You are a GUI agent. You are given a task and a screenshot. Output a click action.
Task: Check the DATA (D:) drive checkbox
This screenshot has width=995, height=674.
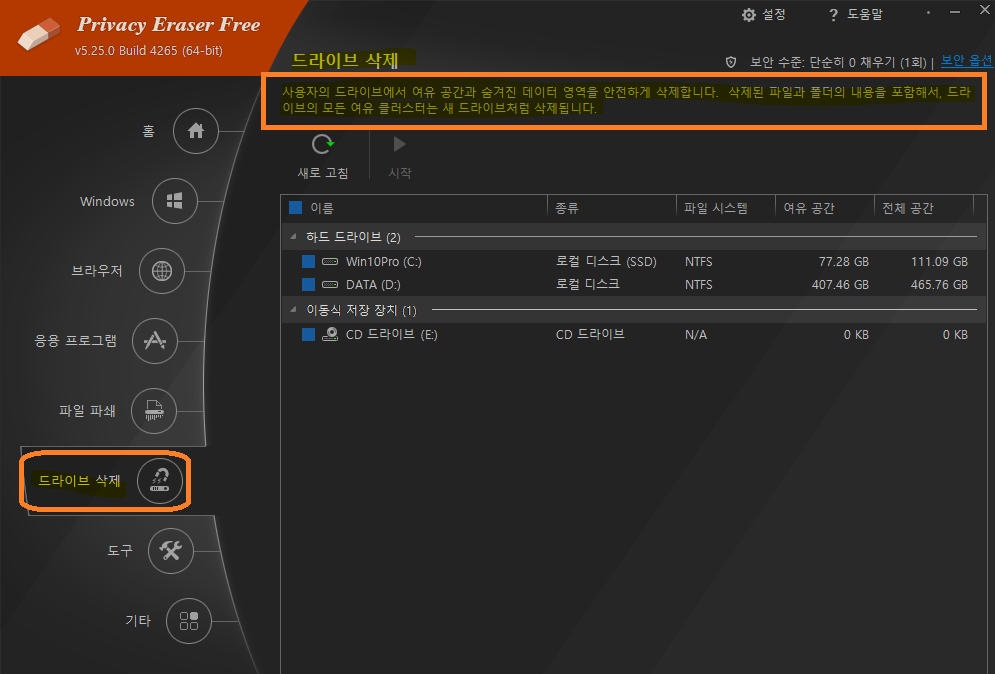coord(308,284)
